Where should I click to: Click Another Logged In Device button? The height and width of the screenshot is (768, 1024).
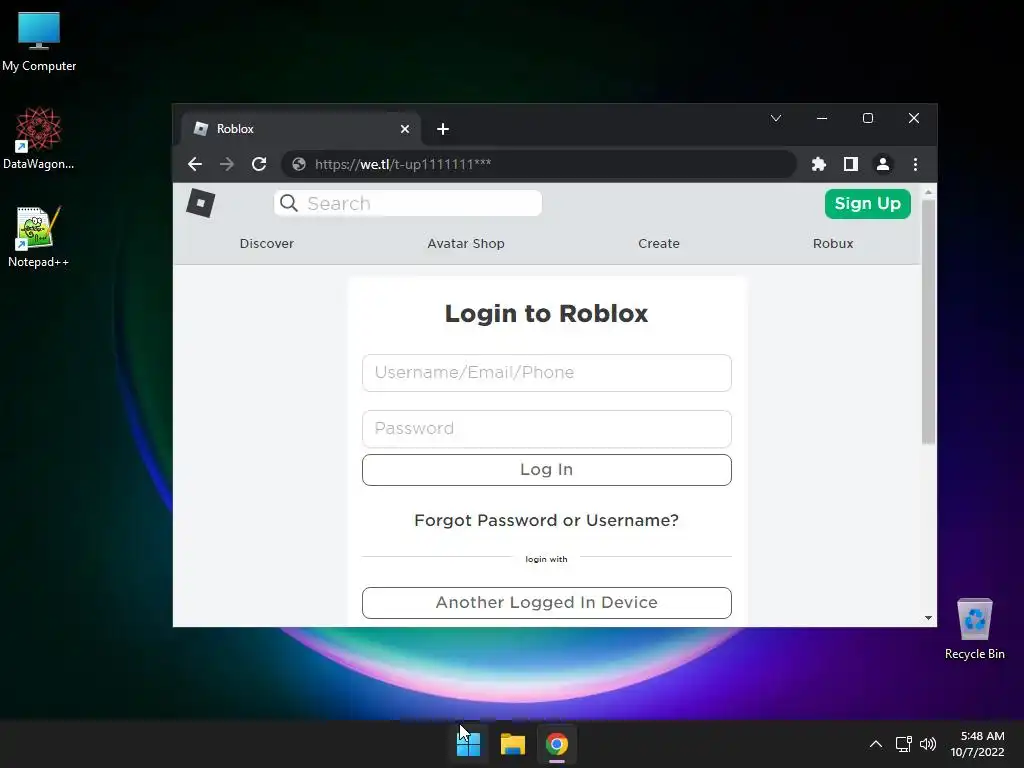[x=547, y=603]
